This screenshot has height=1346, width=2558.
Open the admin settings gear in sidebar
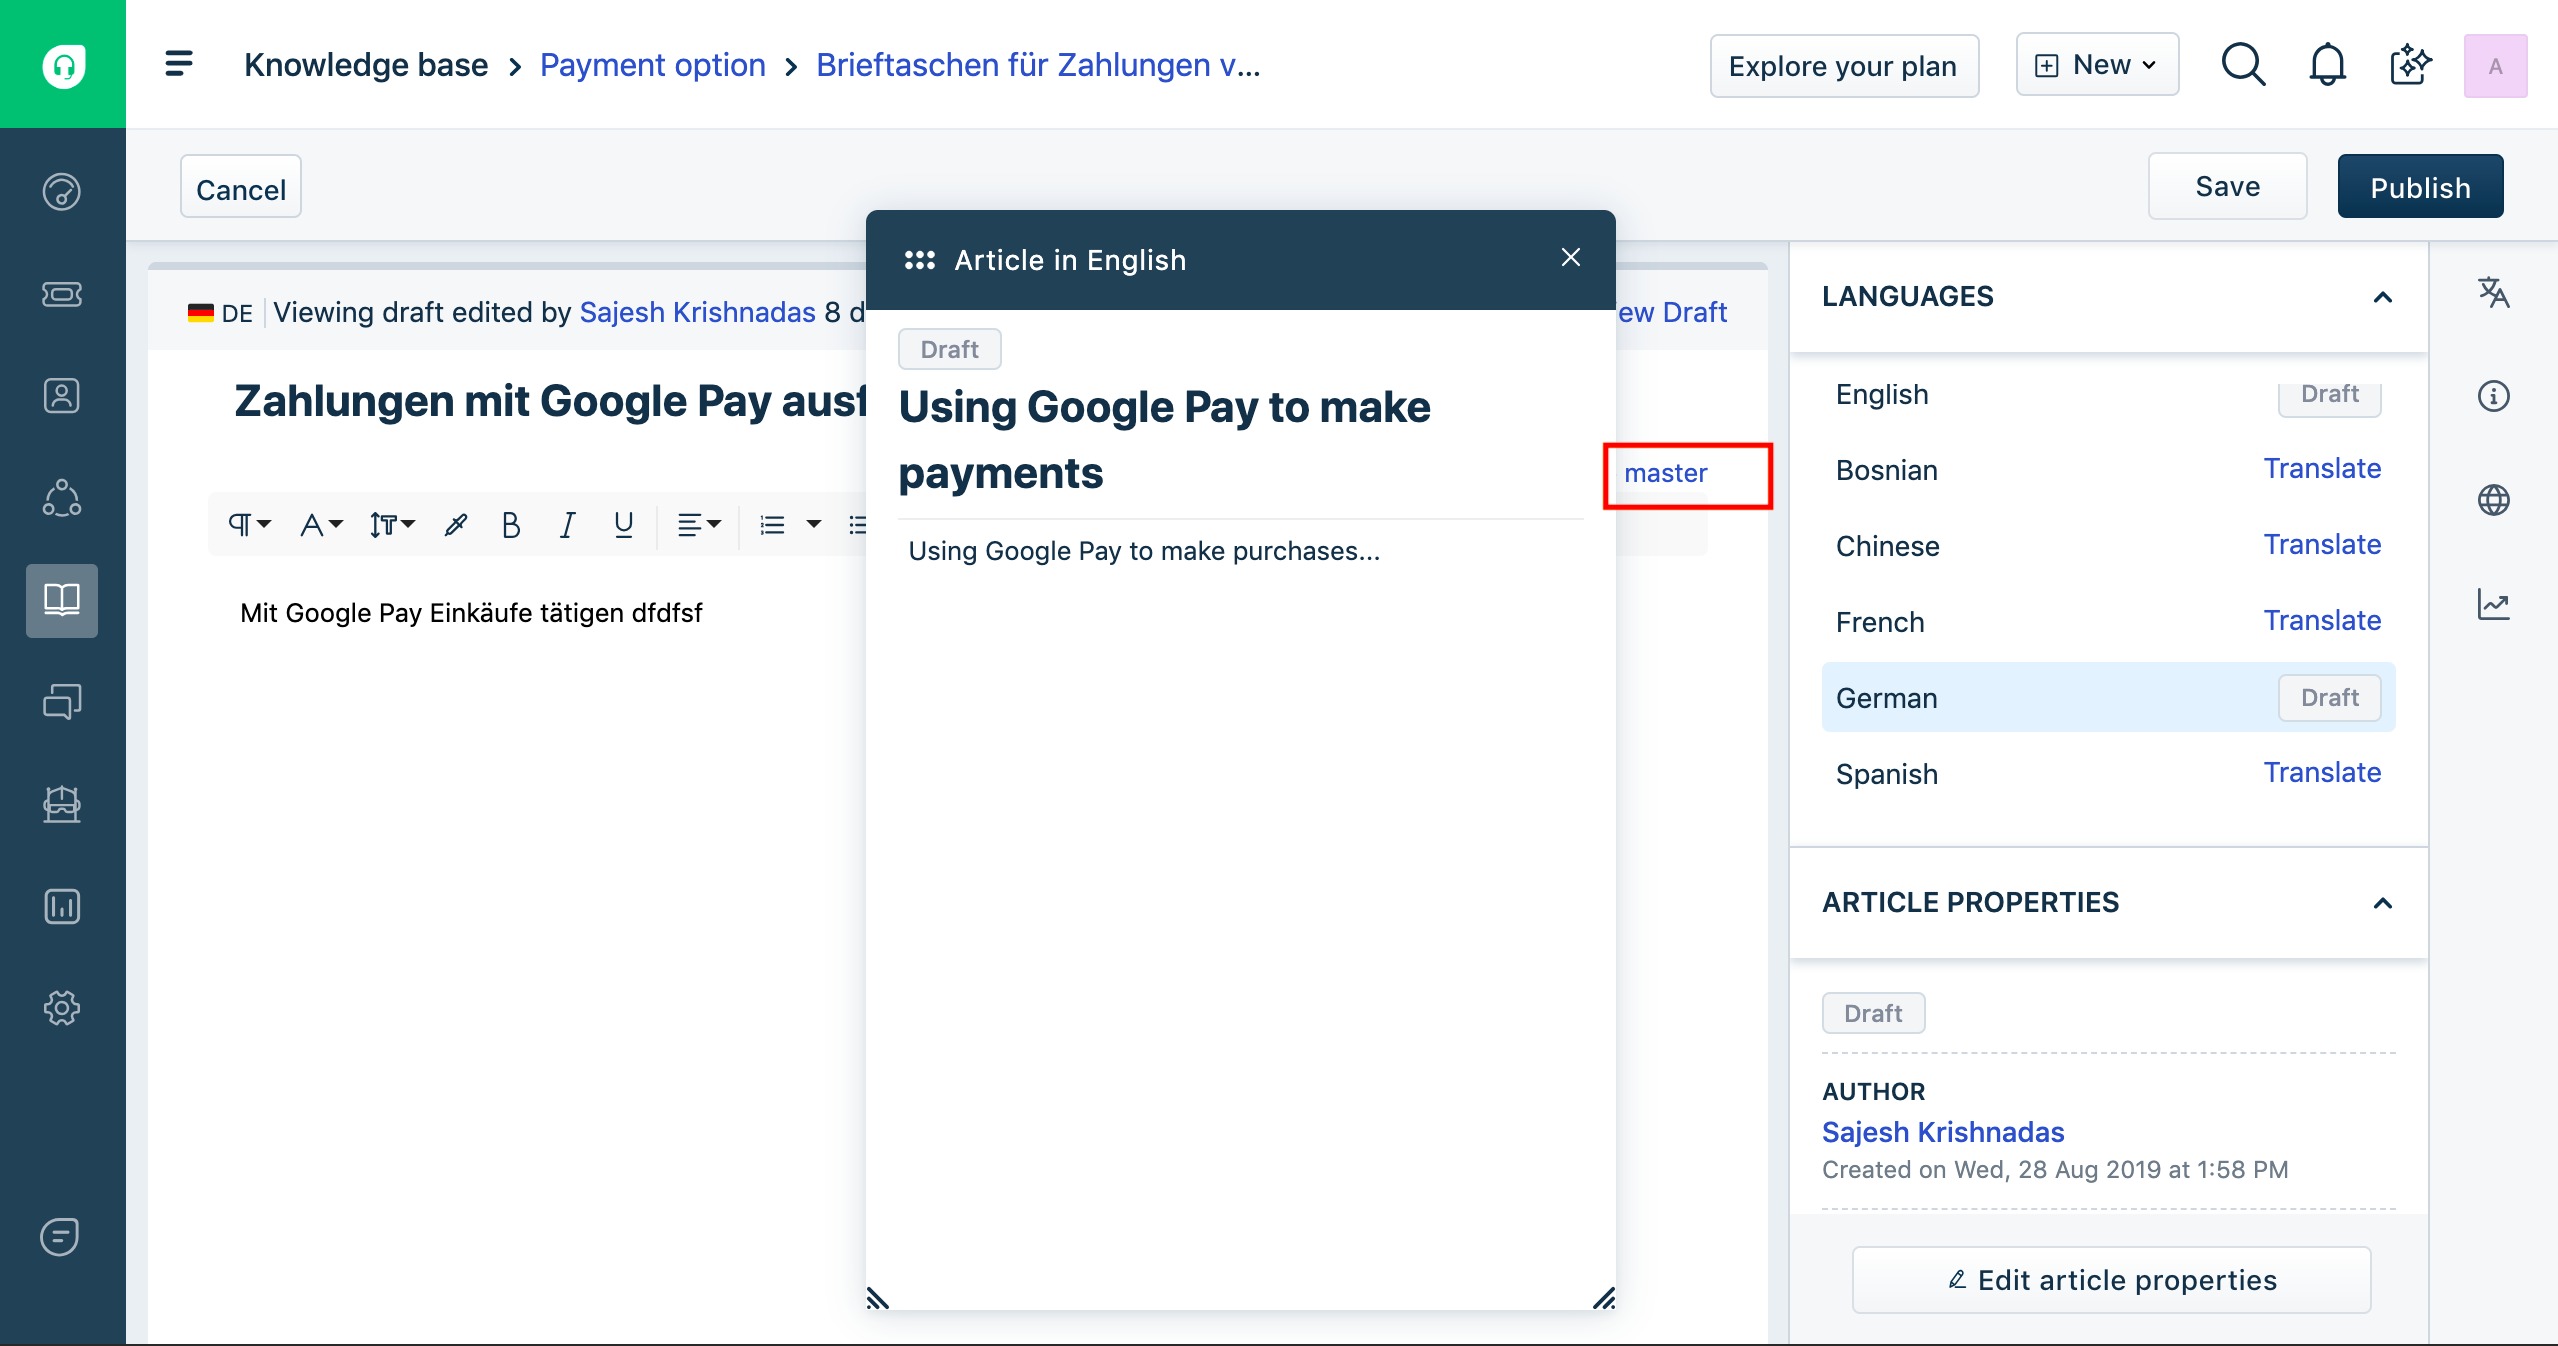[62, 1008]
